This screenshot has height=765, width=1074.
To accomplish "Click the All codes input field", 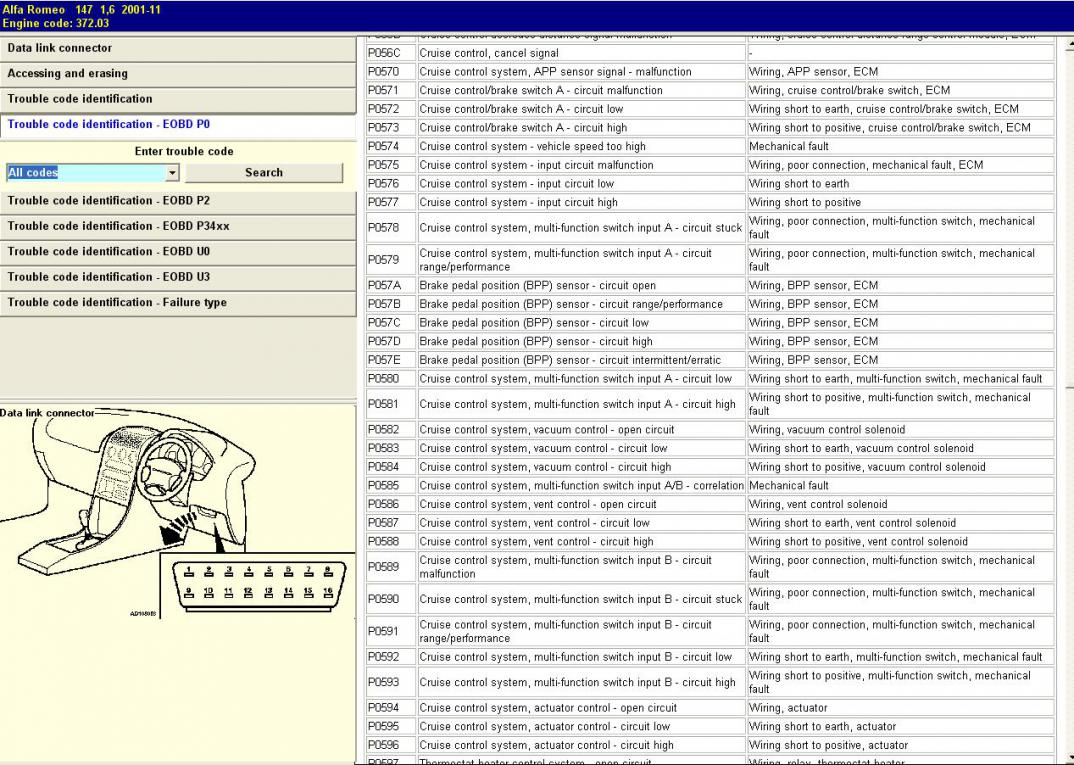I will coord(86,173).
